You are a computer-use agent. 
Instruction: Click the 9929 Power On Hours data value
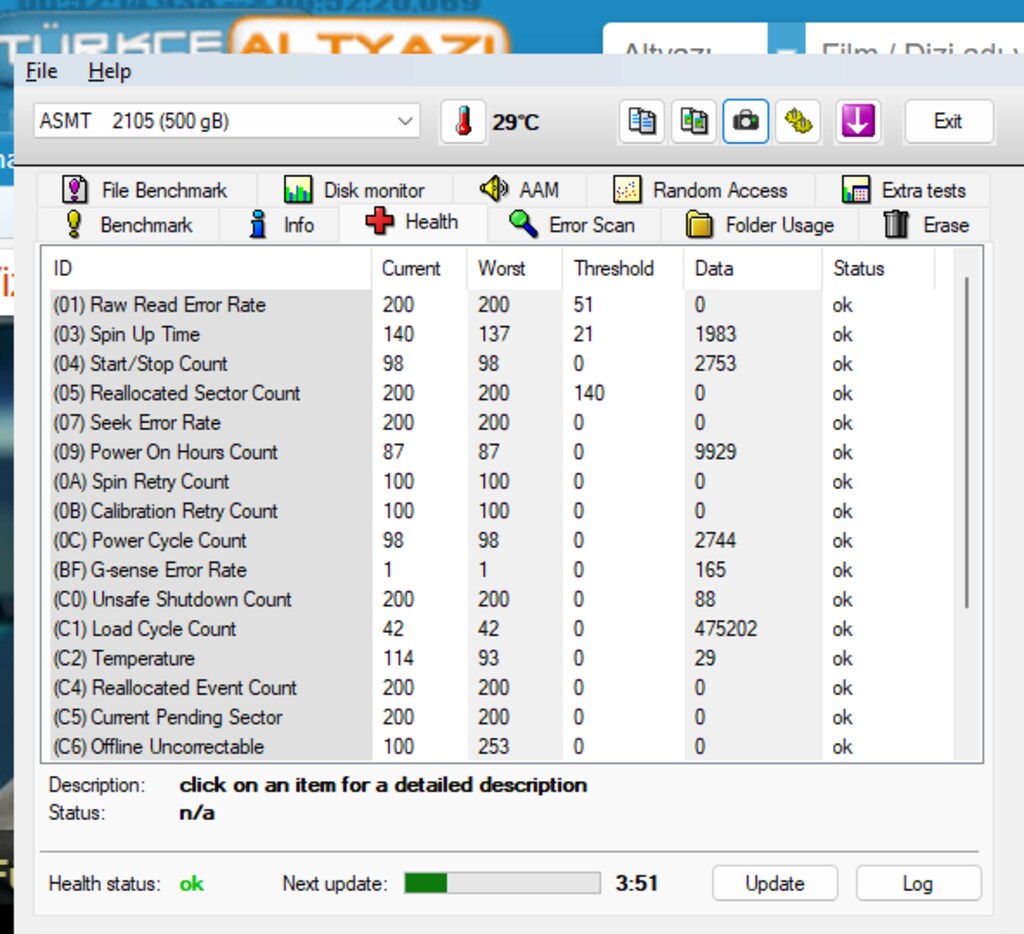715,452
